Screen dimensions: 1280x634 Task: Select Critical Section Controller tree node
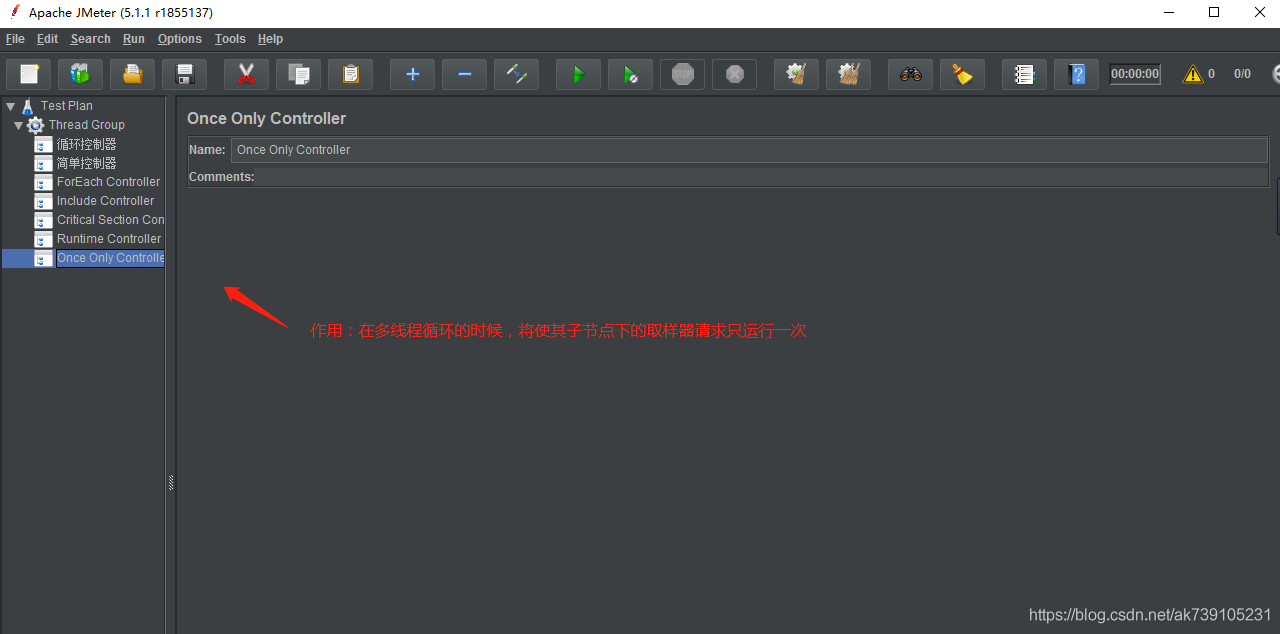point(110,220)
